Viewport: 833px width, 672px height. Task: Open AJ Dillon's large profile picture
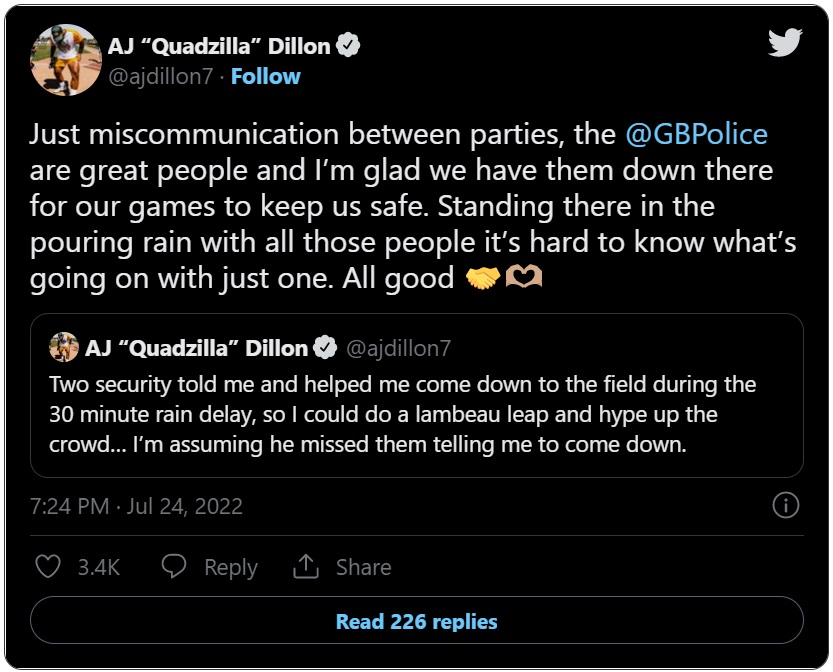(66, 60)
